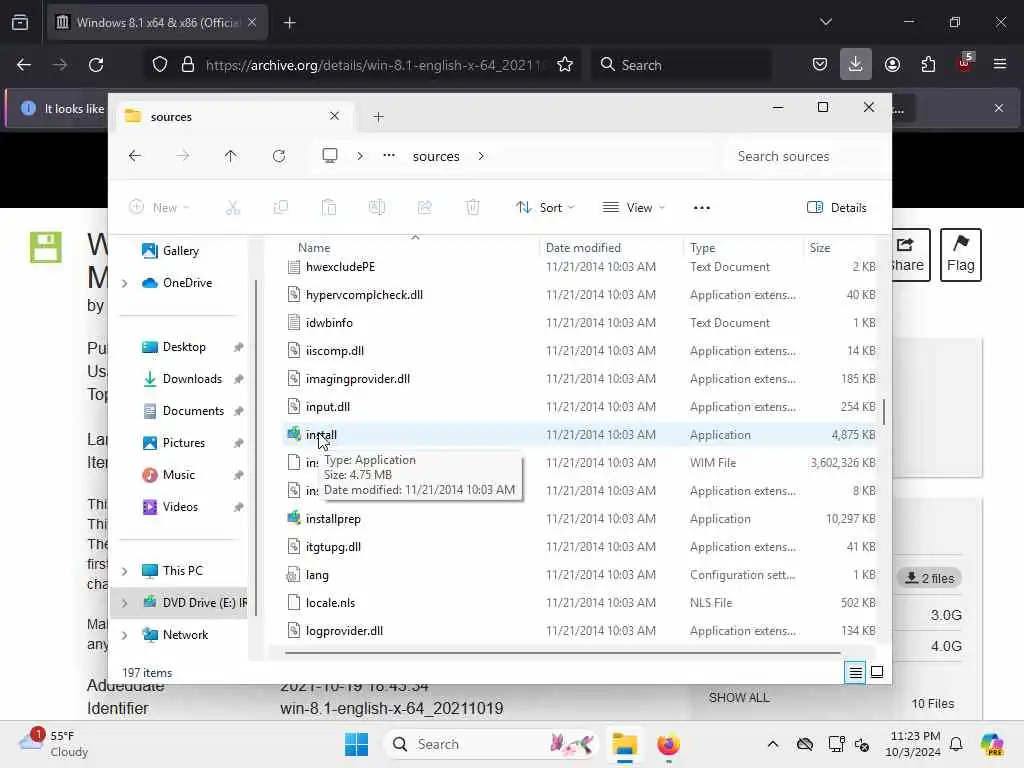This screenshot has width=1024, height=768.
Task: Click chevron after sources in address bar
Action: coord(481,156)
